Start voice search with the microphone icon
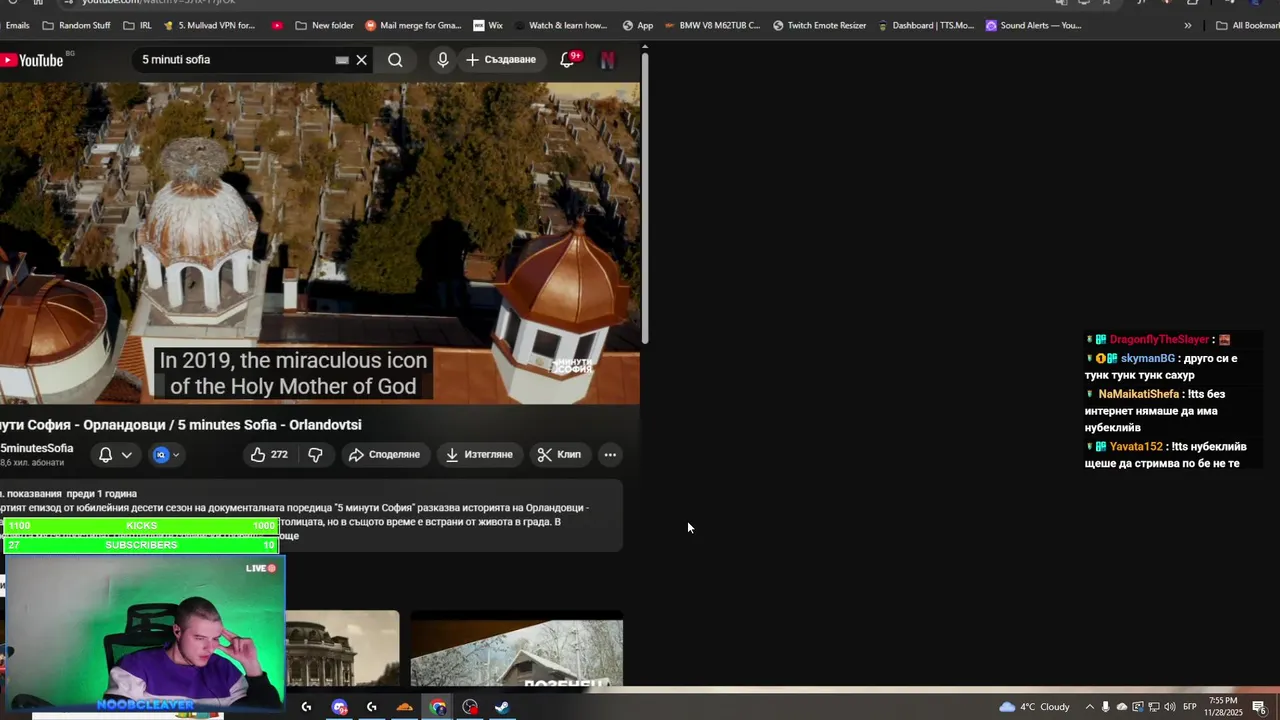Viewport: 1280px width, 720px height. [x=443, y=60]
